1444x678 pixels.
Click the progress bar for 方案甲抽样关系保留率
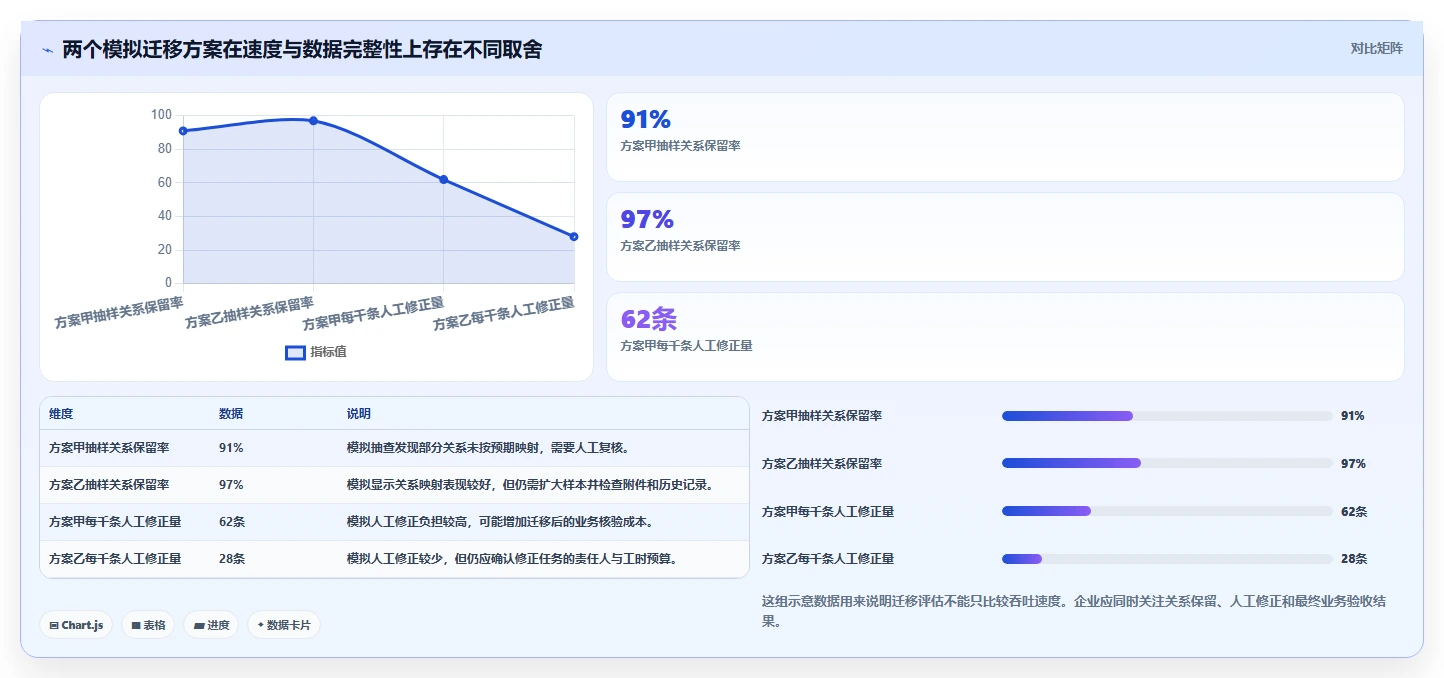tap(1167, 416)
